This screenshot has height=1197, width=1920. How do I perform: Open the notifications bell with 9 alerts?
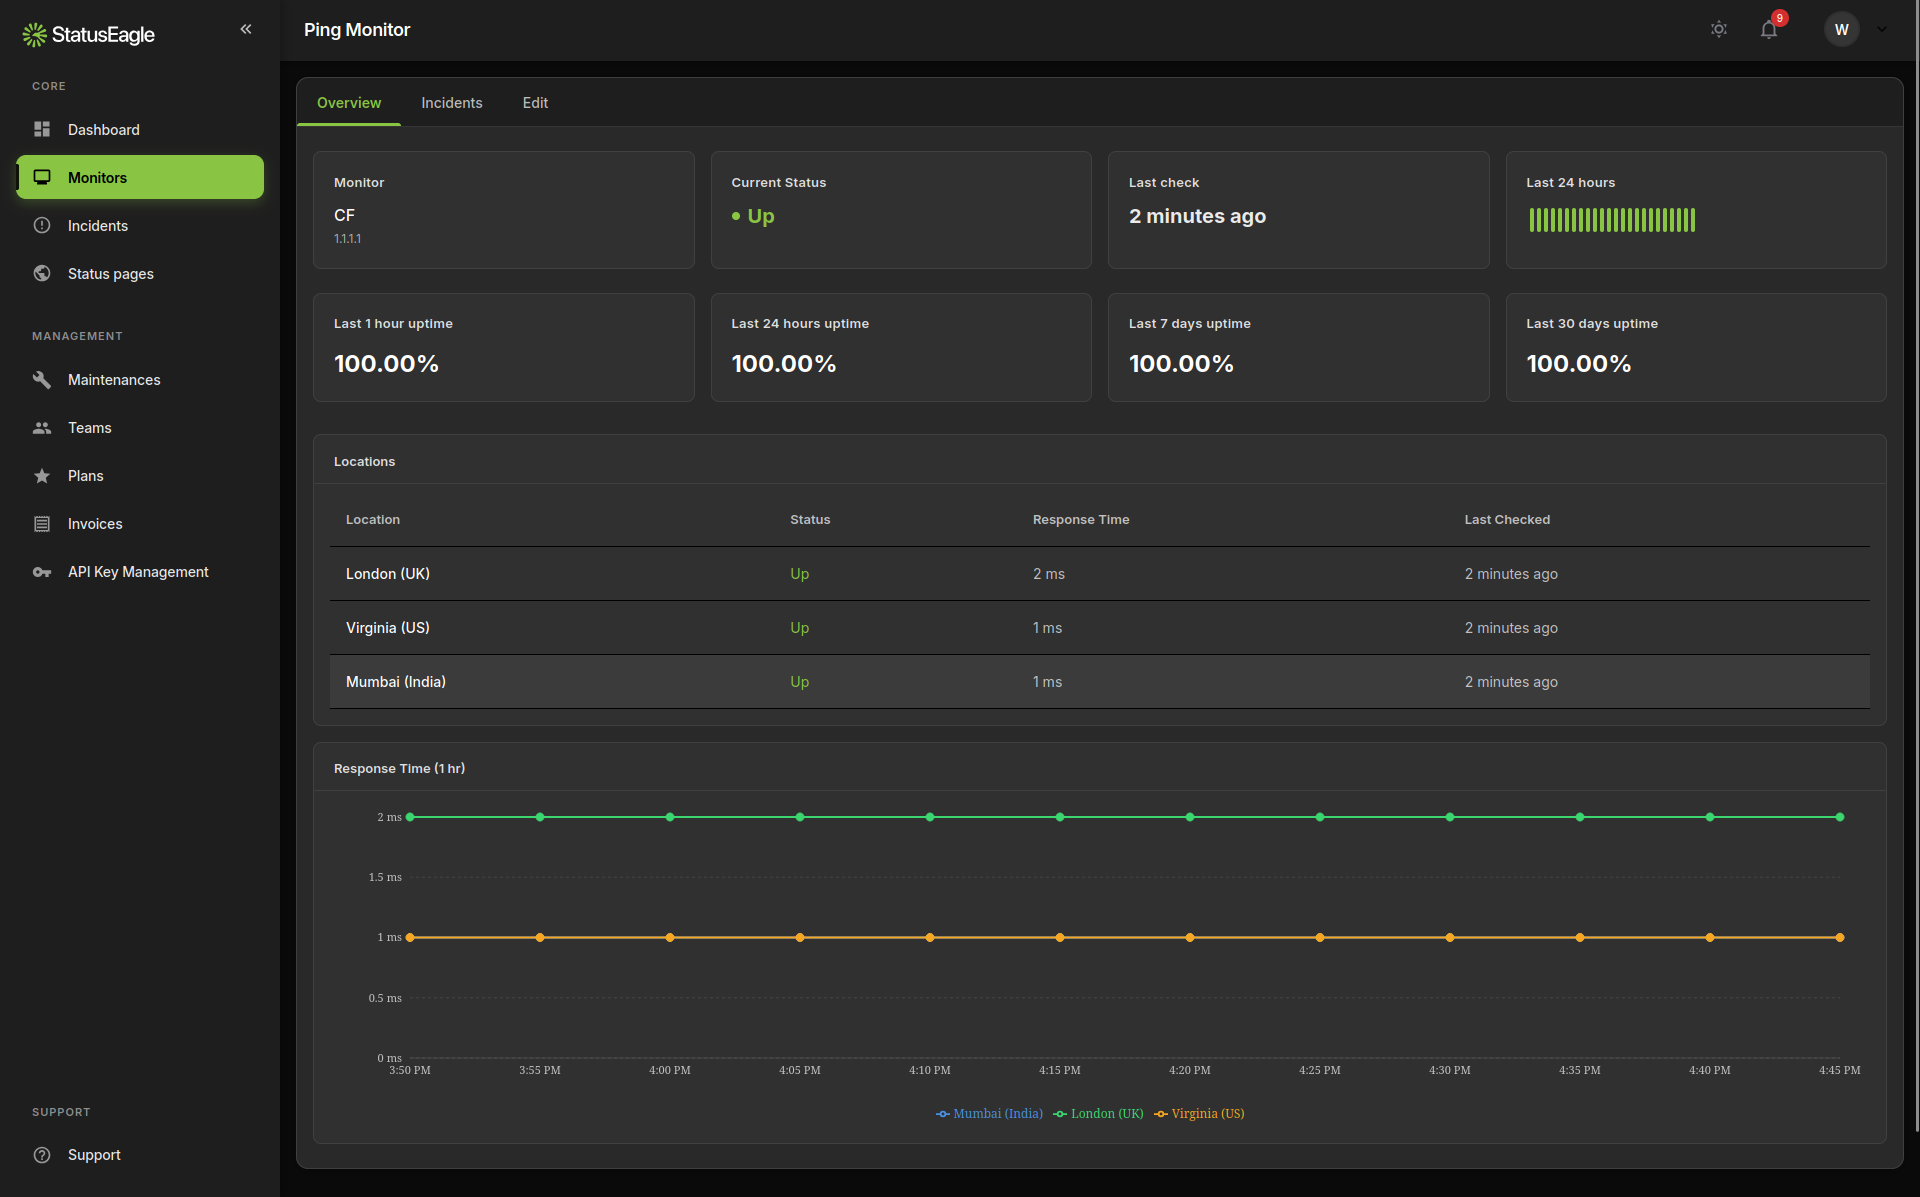[x=1769, y=29]
